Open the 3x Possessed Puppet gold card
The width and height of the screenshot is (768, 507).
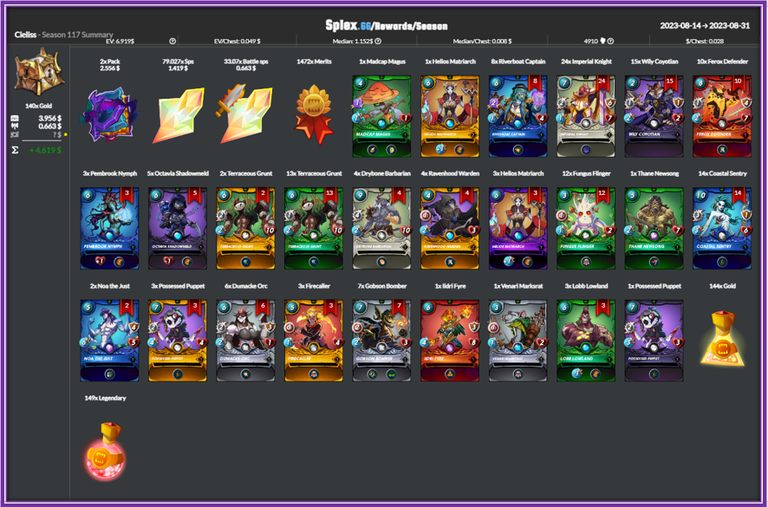click(177, 340)
